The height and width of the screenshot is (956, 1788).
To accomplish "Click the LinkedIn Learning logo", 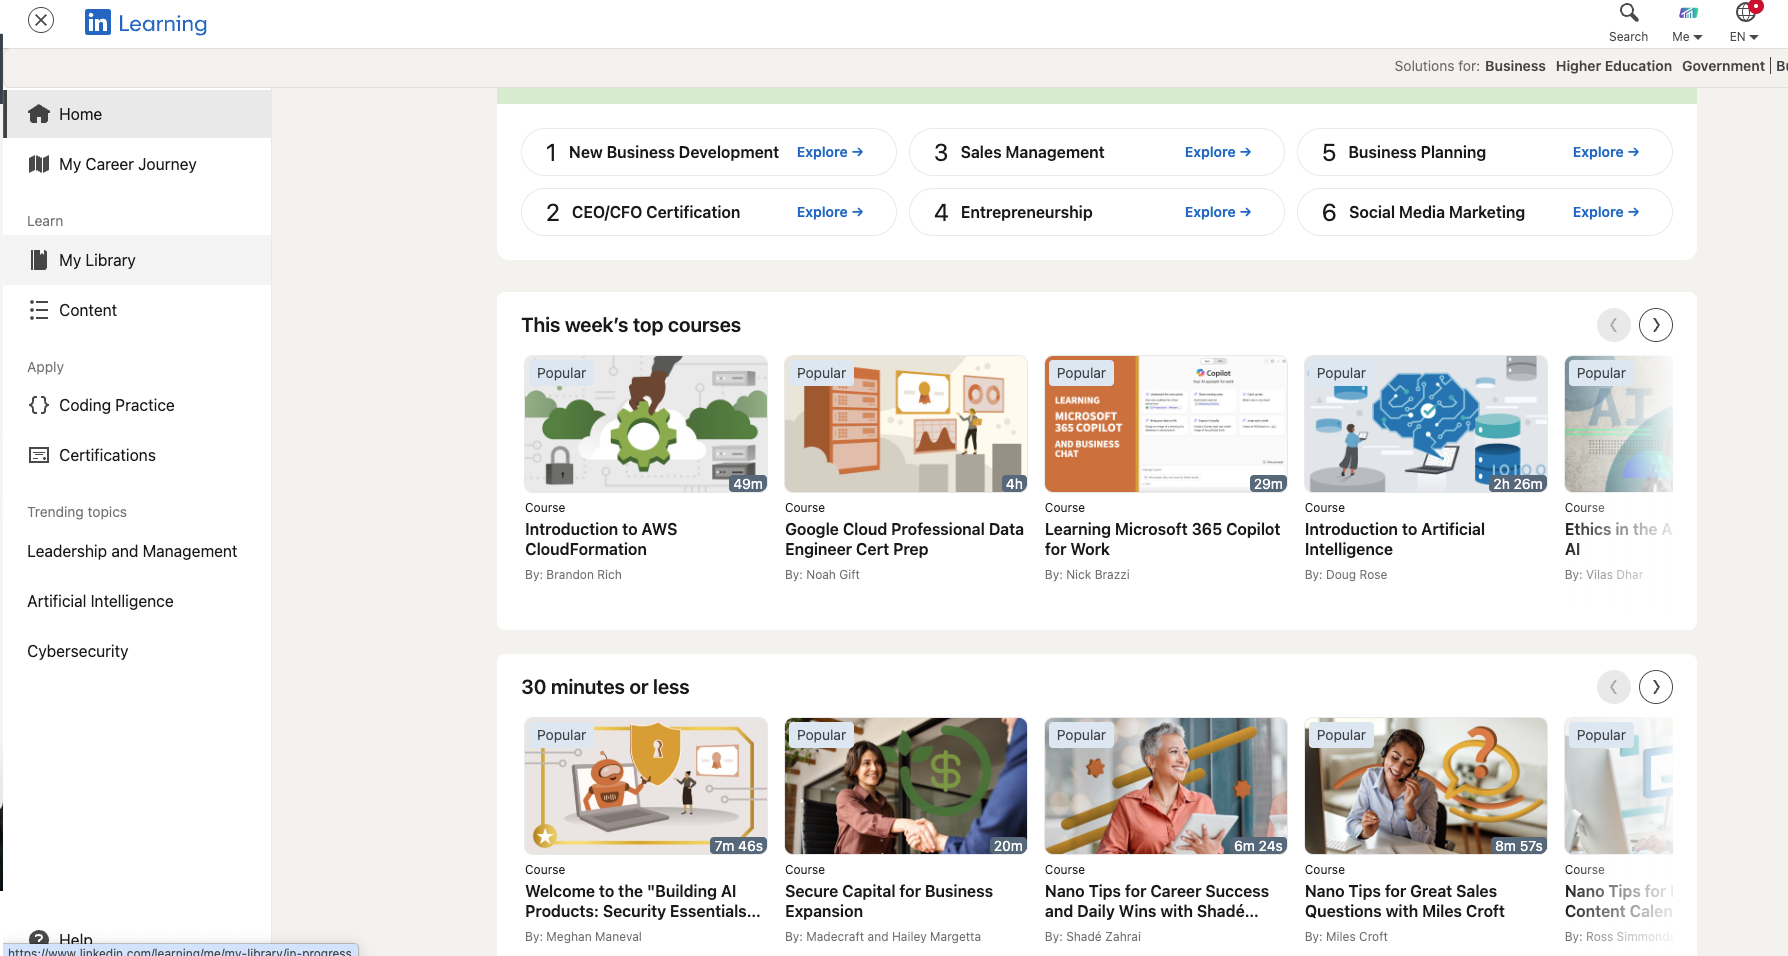I will pos(146,23).
